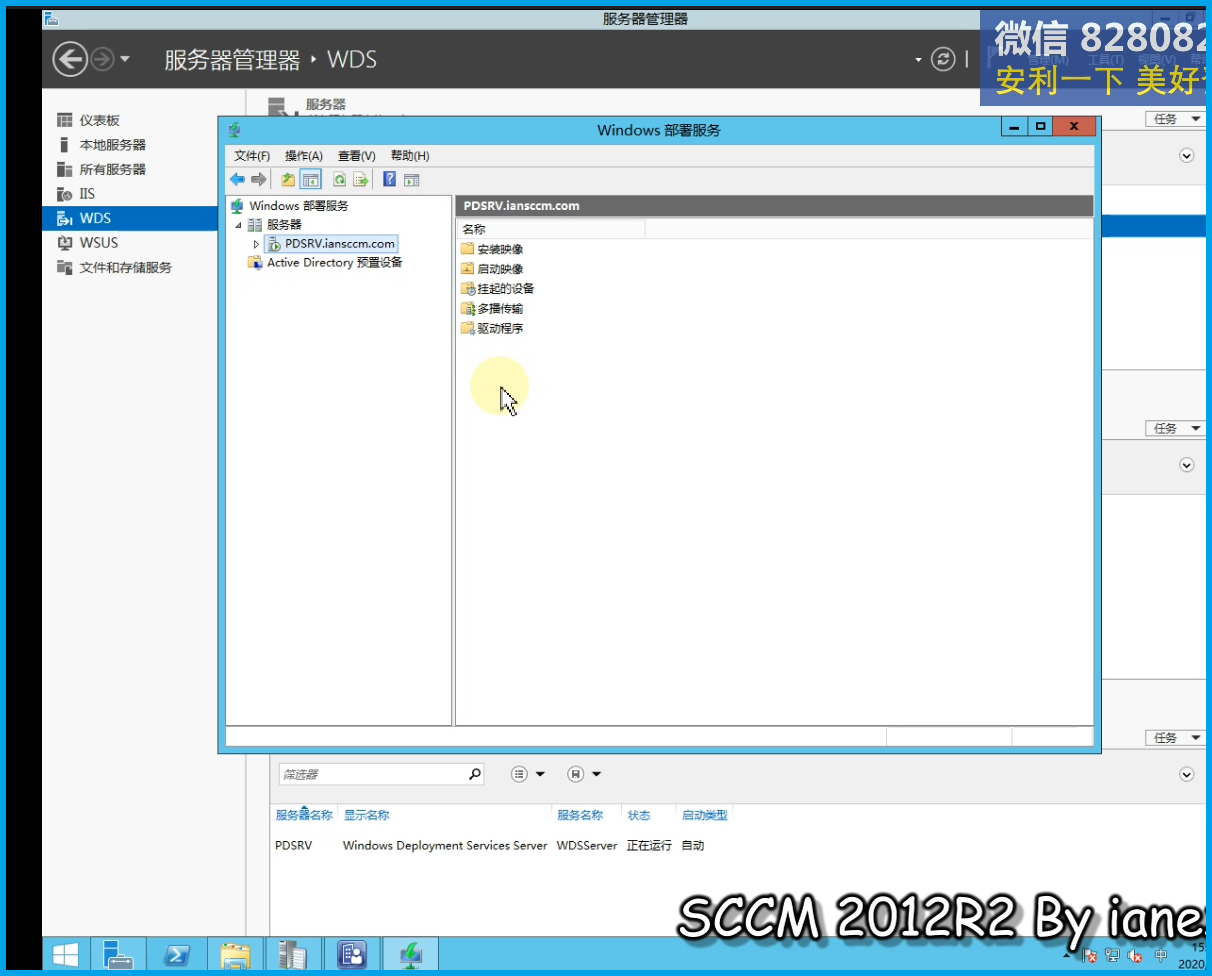Screen dimensions: 1212x976
Task: Select the 启动映像 folder icon
Action: pos(467,269)
